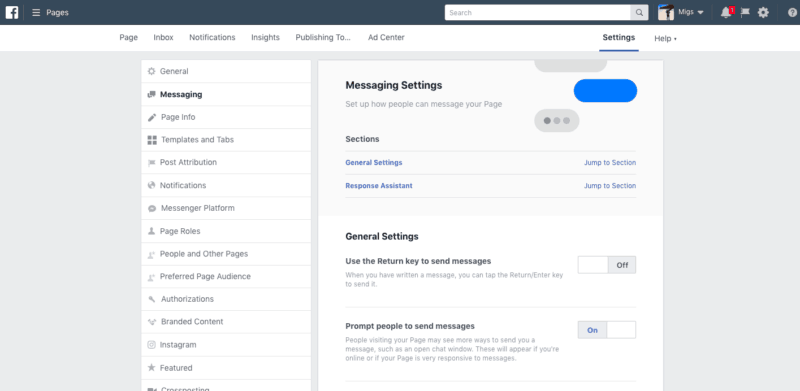Screen dimensions: 800x391
Task: Select Templates and Tabs sidebar item
Action: [226, 140]
